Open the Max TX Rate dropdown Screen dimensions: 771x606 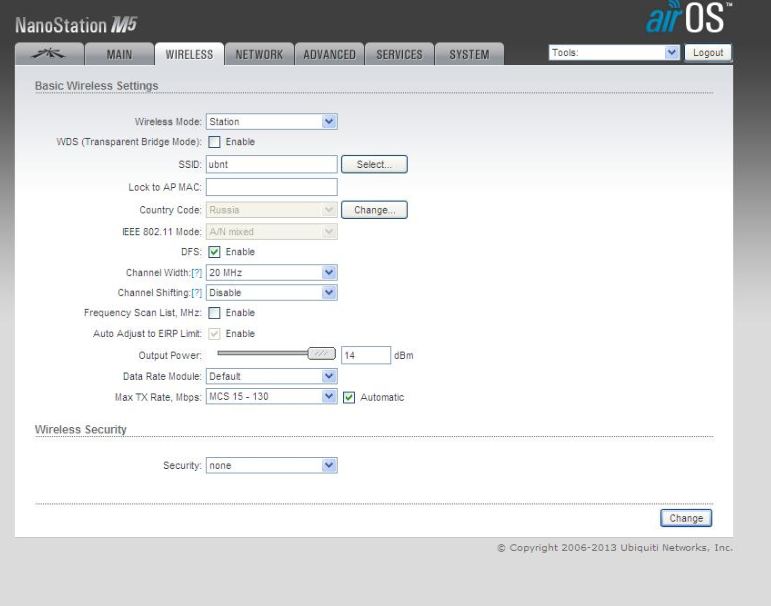pos(271,397)
